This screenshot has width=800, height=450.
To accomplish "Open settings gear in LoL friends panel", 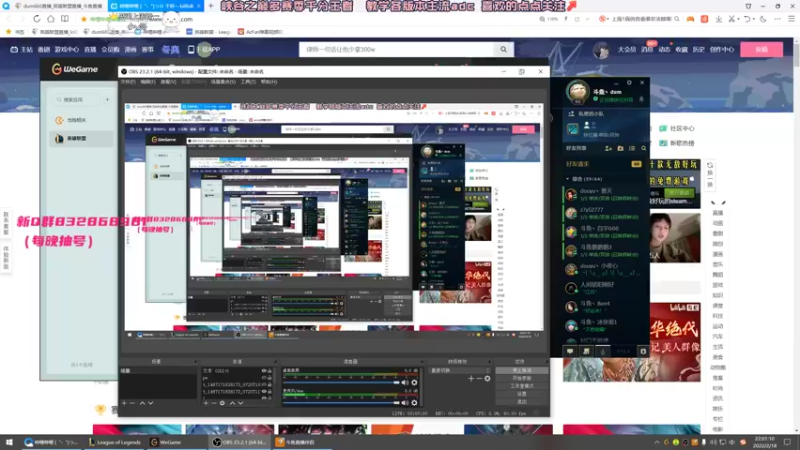I will pyautogui.click(x=629, y=83).
